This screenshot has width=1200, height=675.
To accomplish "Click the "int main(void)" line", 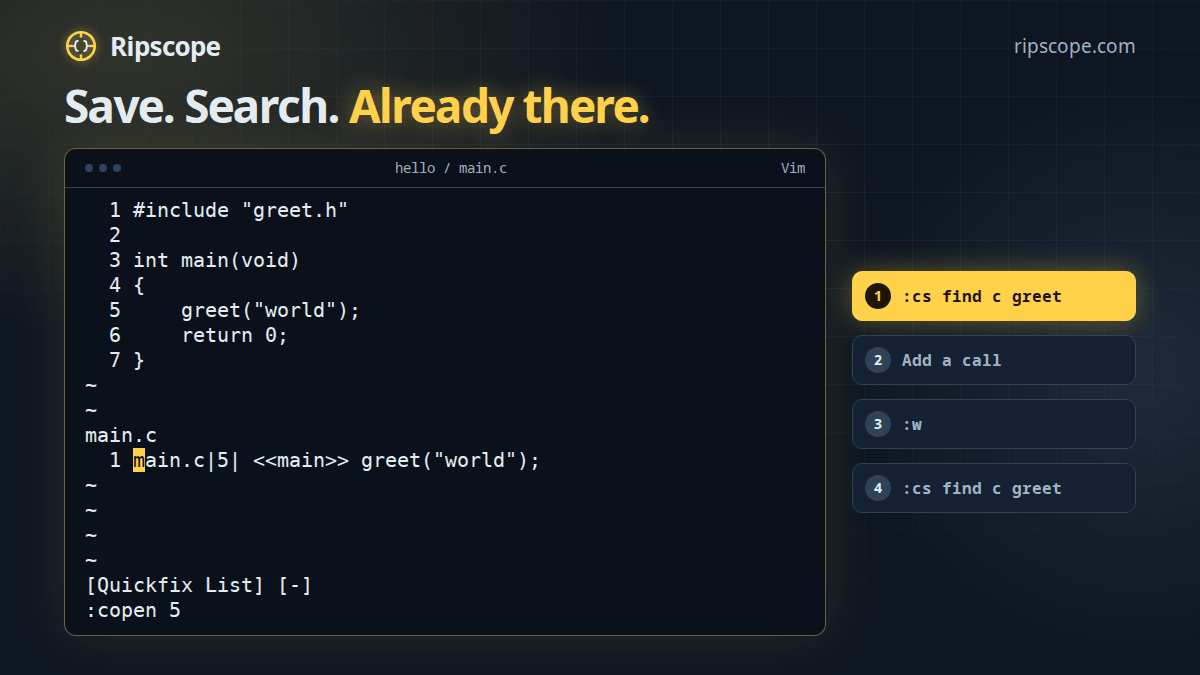I will tap(217, 260).
